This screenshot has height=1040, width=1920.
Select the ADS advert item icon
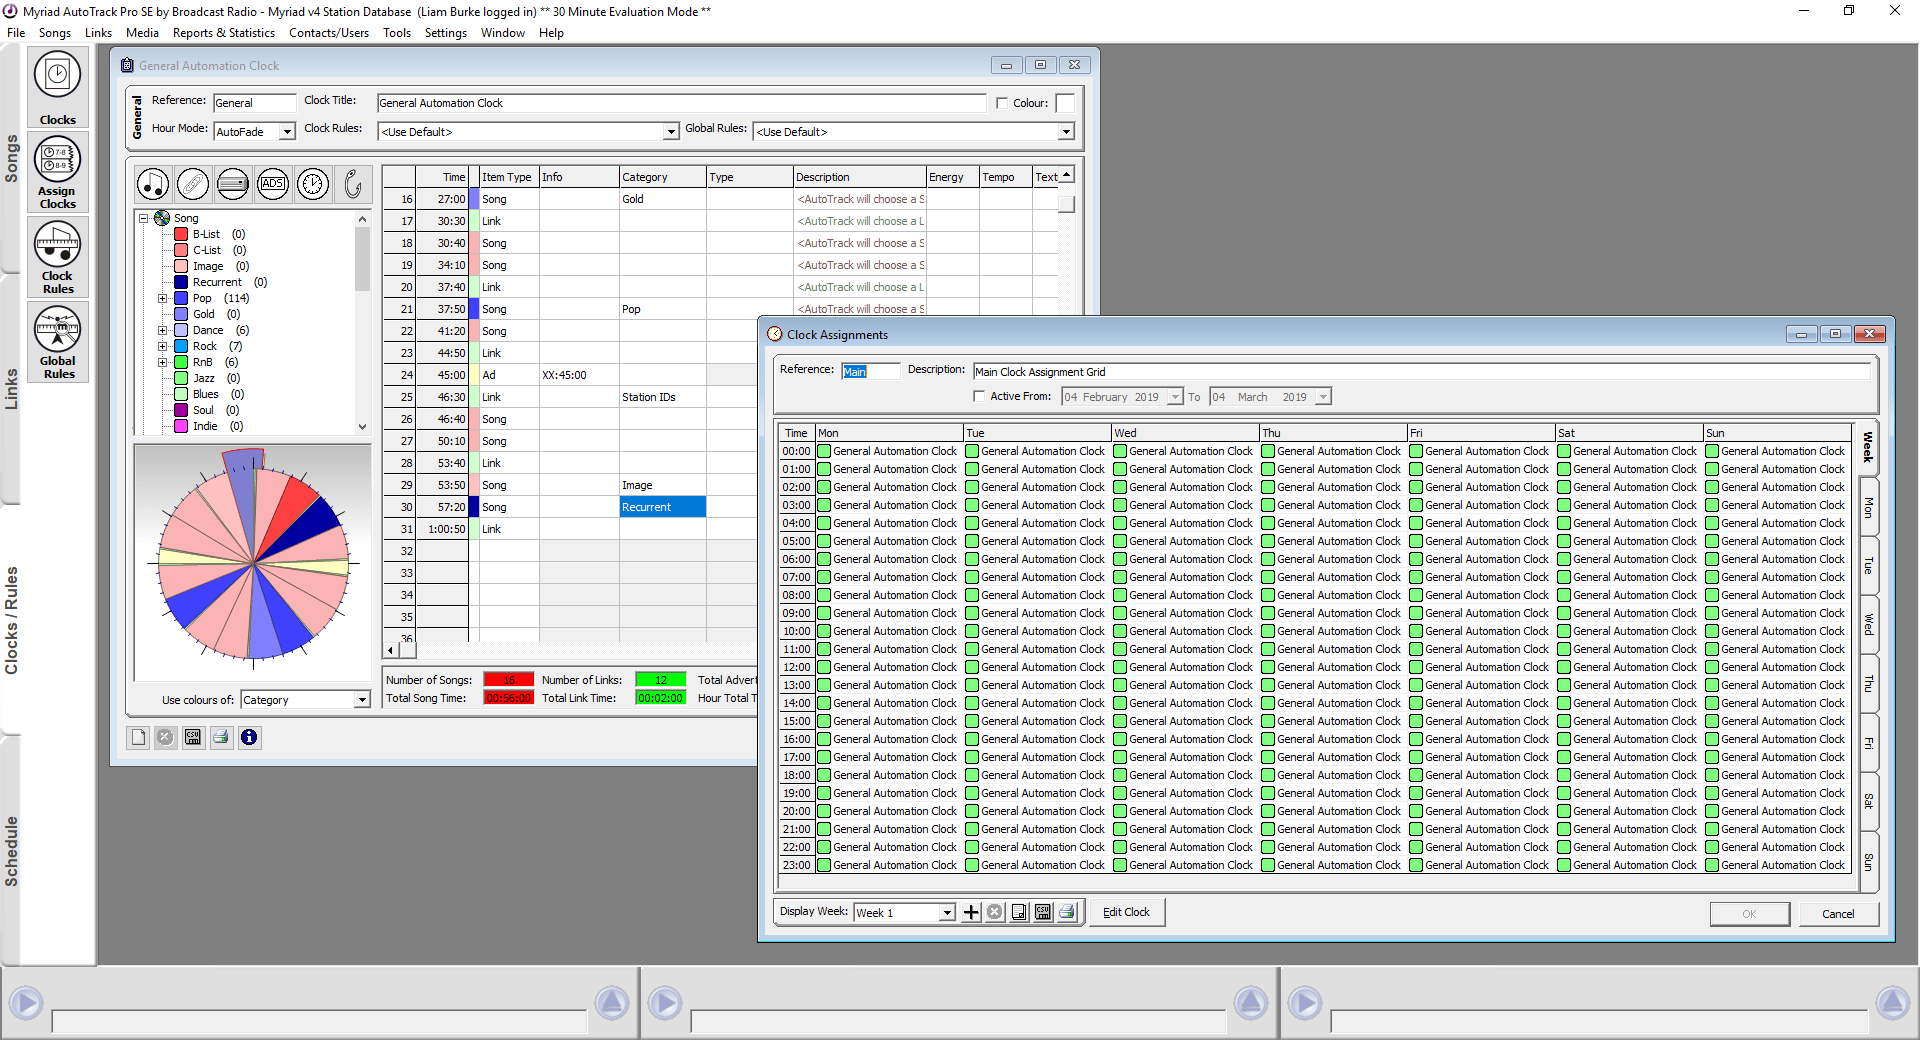tap(273, 184)
